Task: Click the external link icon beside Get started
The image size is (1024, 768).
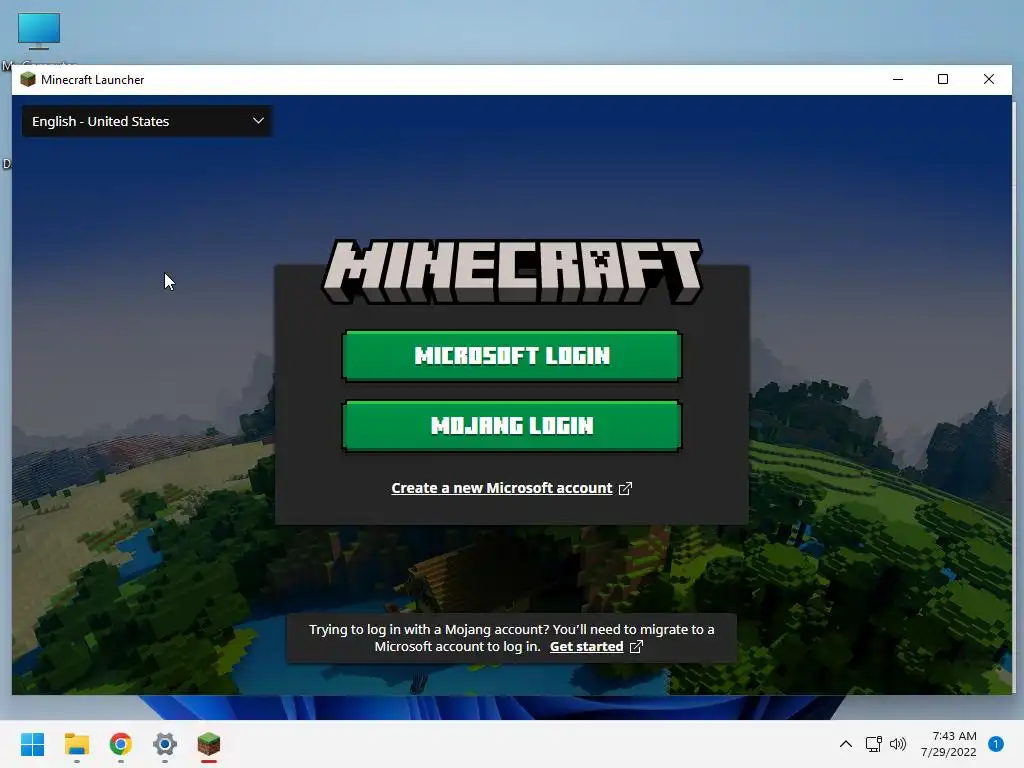Action: point(636,647)
